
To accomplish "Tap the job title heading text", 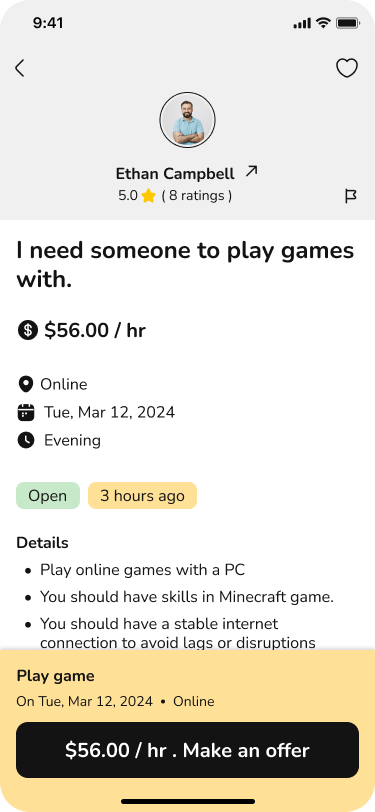I will point(185,265).
